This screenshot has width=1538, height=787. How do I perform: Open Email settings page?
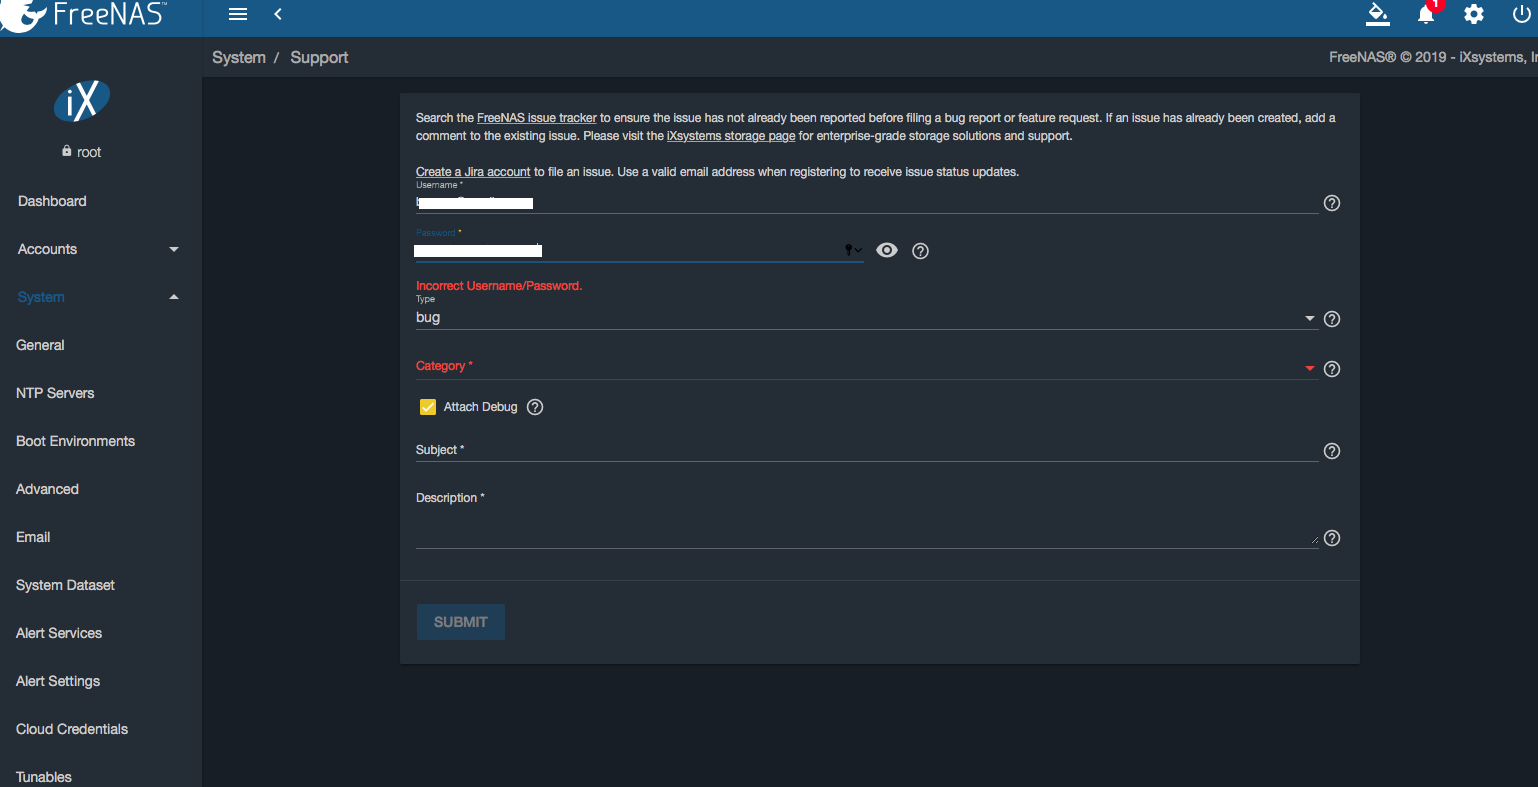(33, 537)
